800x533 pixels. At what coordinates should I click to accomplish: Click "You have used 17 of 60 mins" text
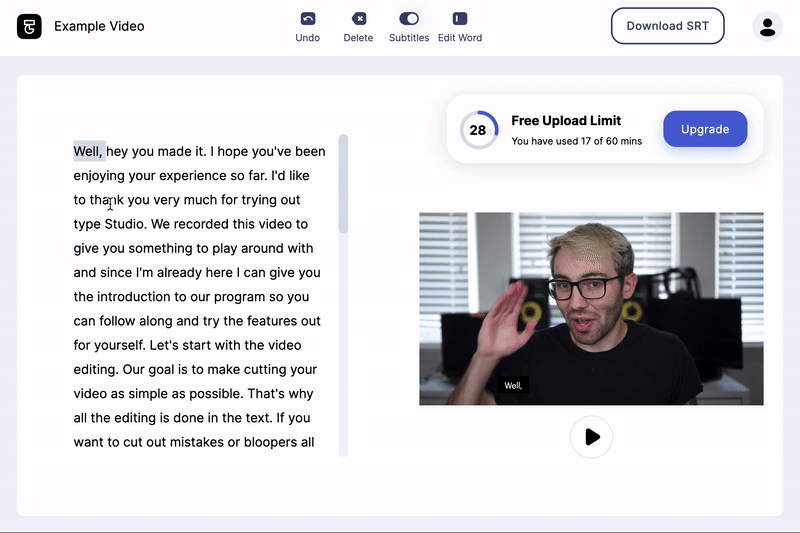point(577,141)
